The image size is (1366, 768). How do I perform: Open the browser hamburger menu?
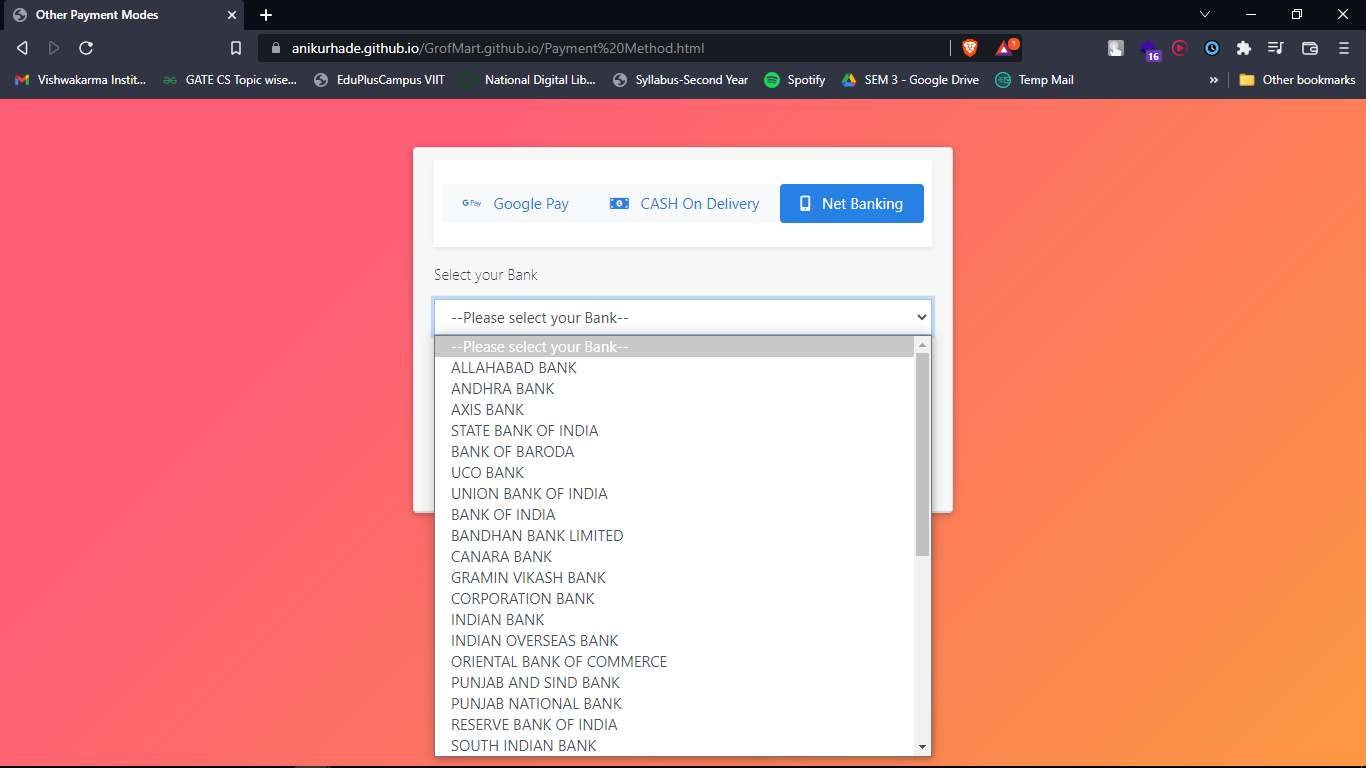coord(1344,48)
